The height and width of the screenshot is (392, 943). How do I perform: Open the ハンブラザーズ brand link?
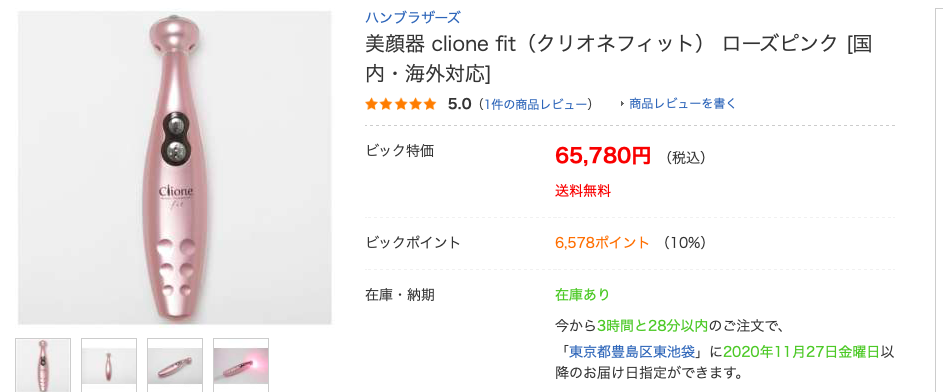(x=413, y=17)
